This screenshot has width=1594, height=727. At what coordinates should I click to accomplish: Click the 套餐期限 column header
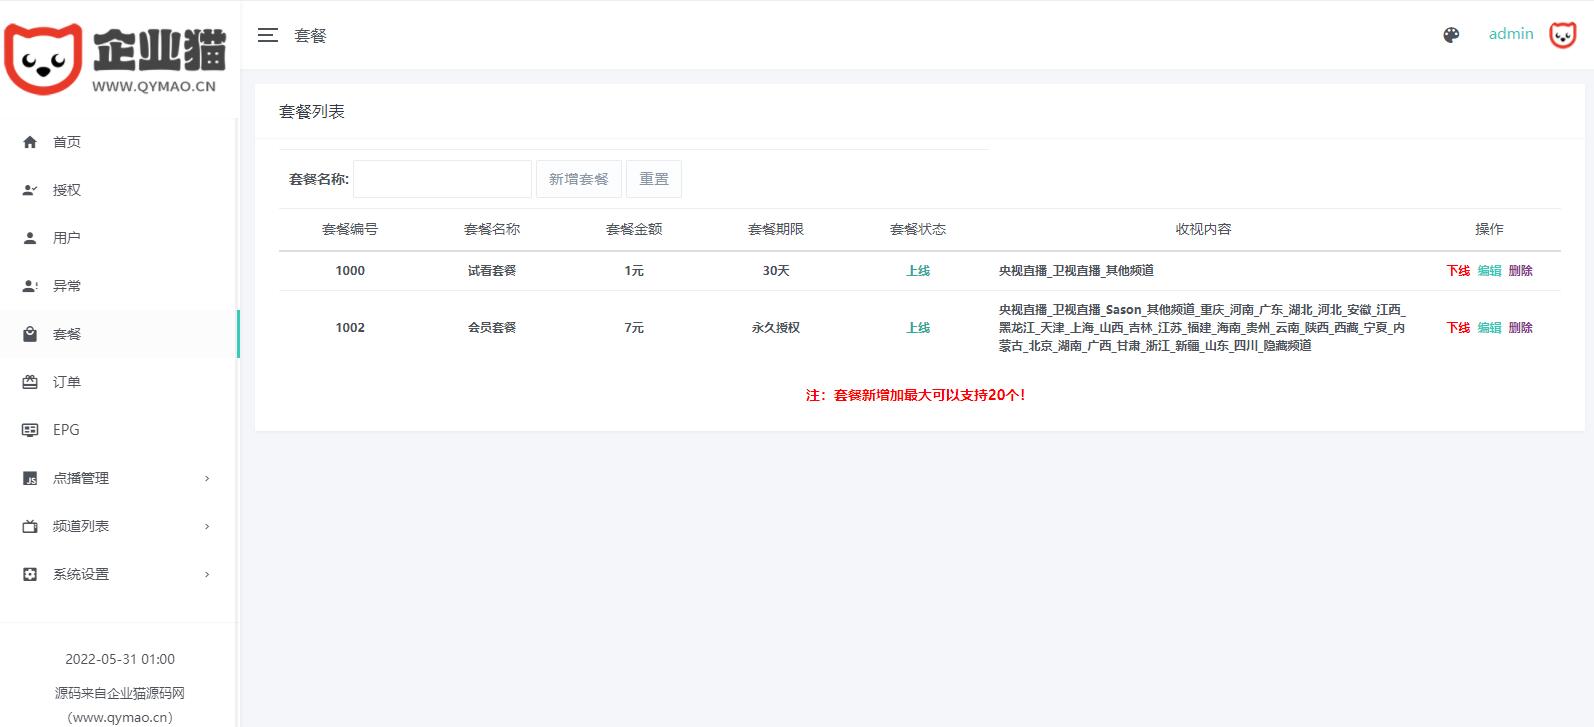tap(776, 229)
